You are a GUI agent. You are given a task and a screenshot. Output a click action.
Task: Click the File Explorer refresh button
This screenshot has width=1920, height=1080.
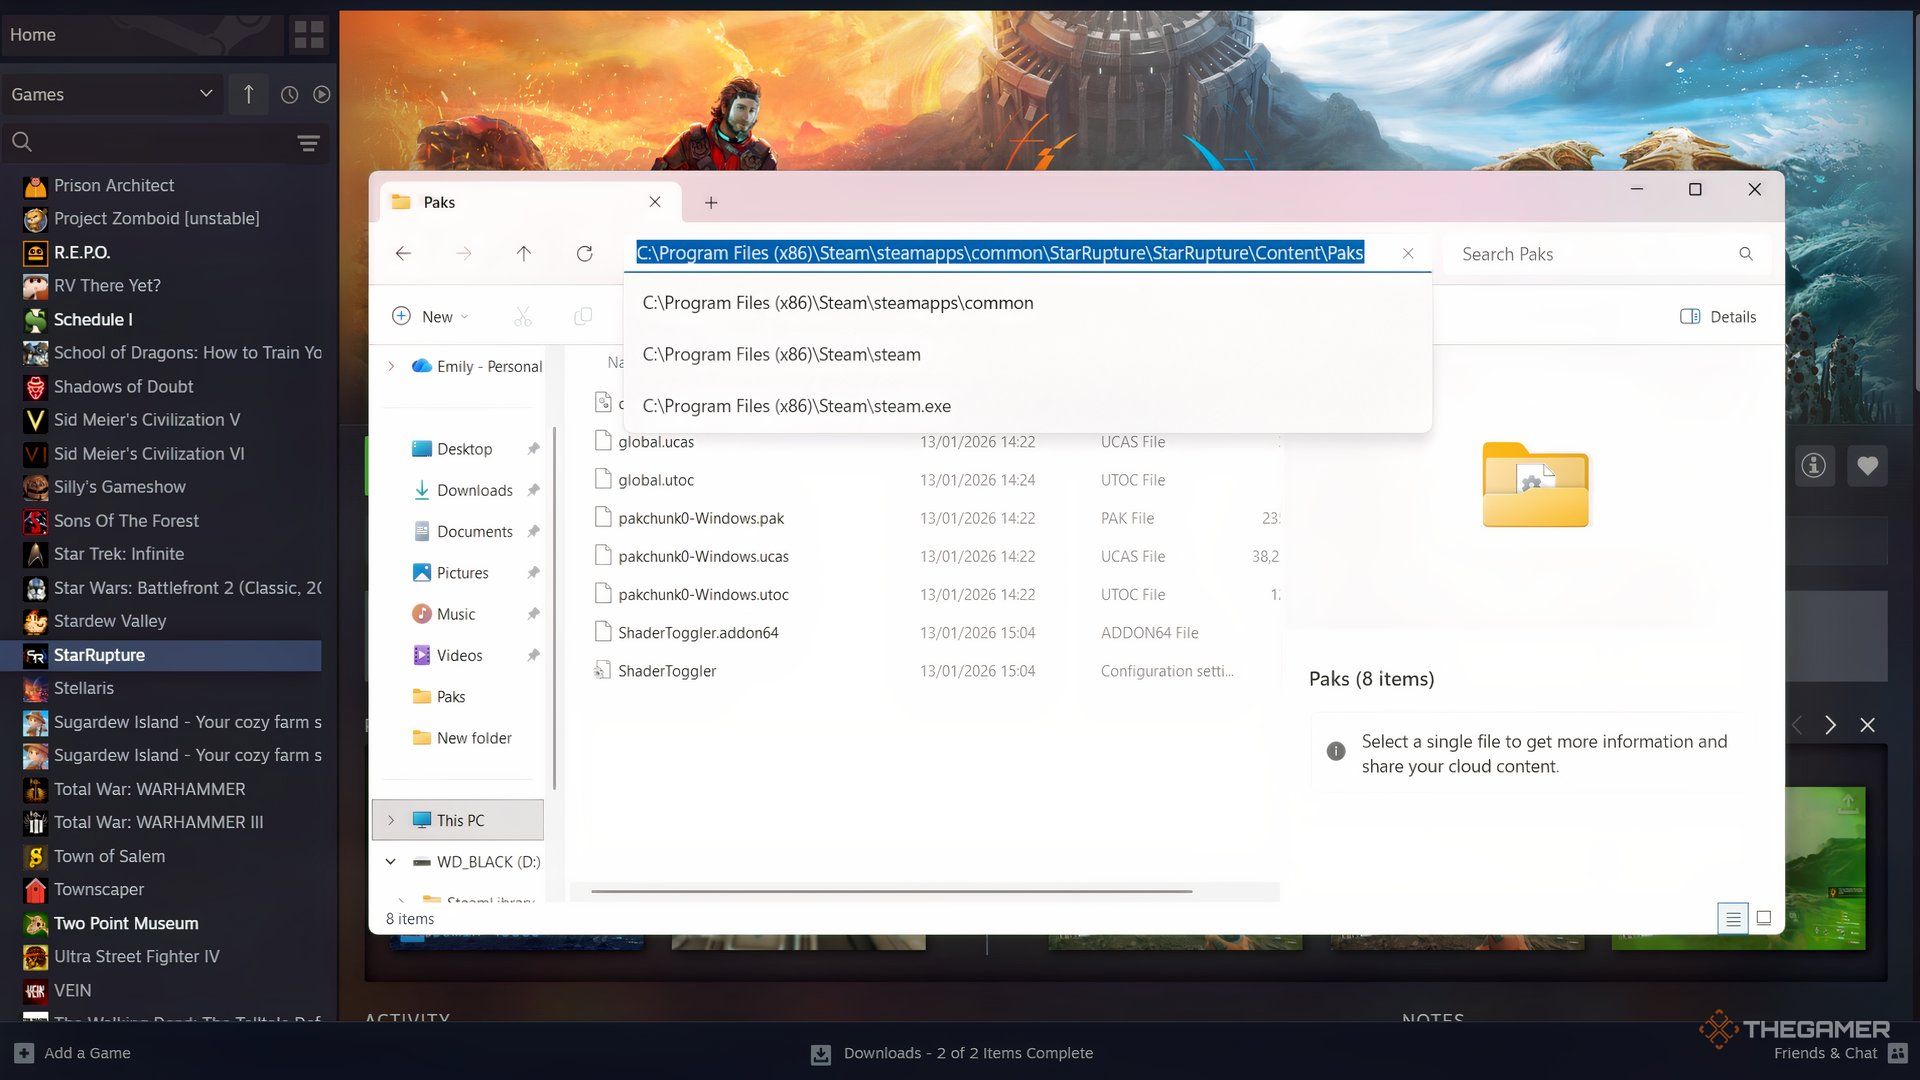tap(584, 254)
